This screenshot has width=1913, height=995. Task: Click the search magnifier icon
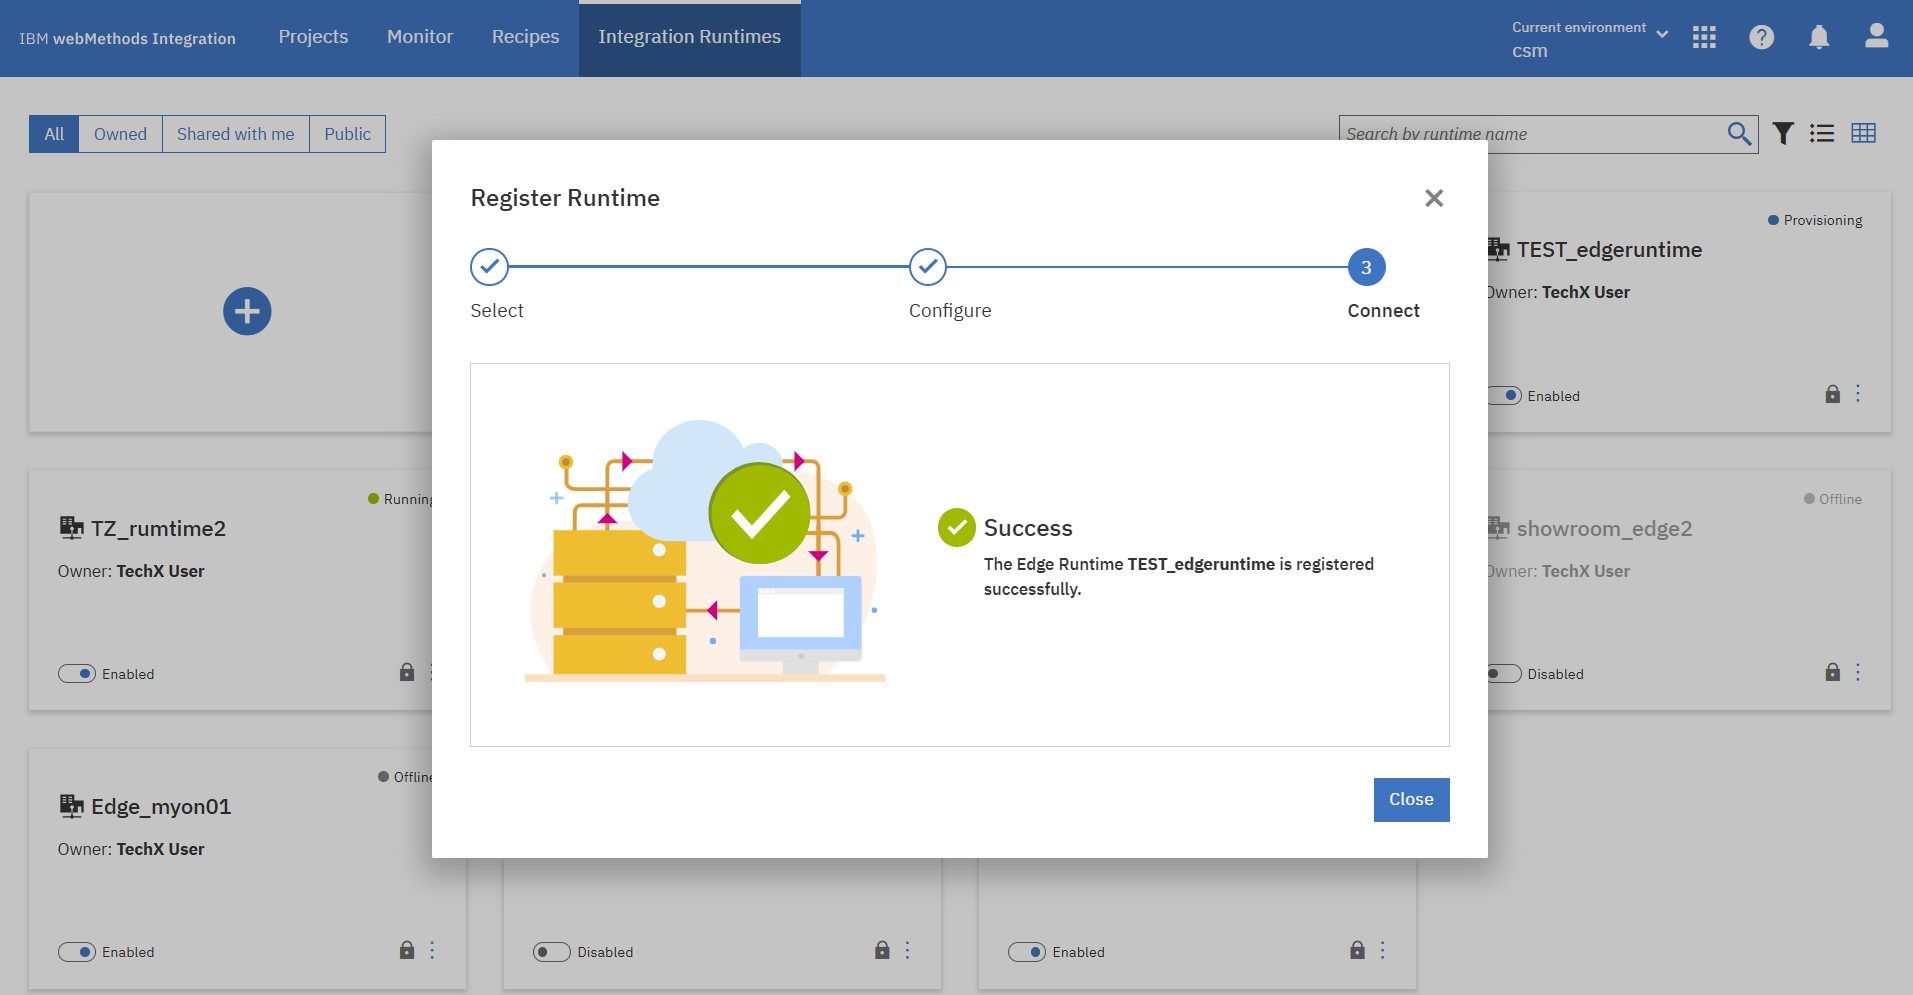pos(1738,133)
